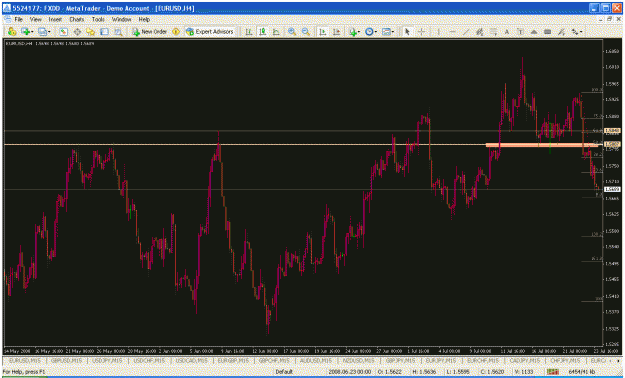Toggle the Market Watch window icon
This screenshot has height=378, width=625.
pos(64,32)
